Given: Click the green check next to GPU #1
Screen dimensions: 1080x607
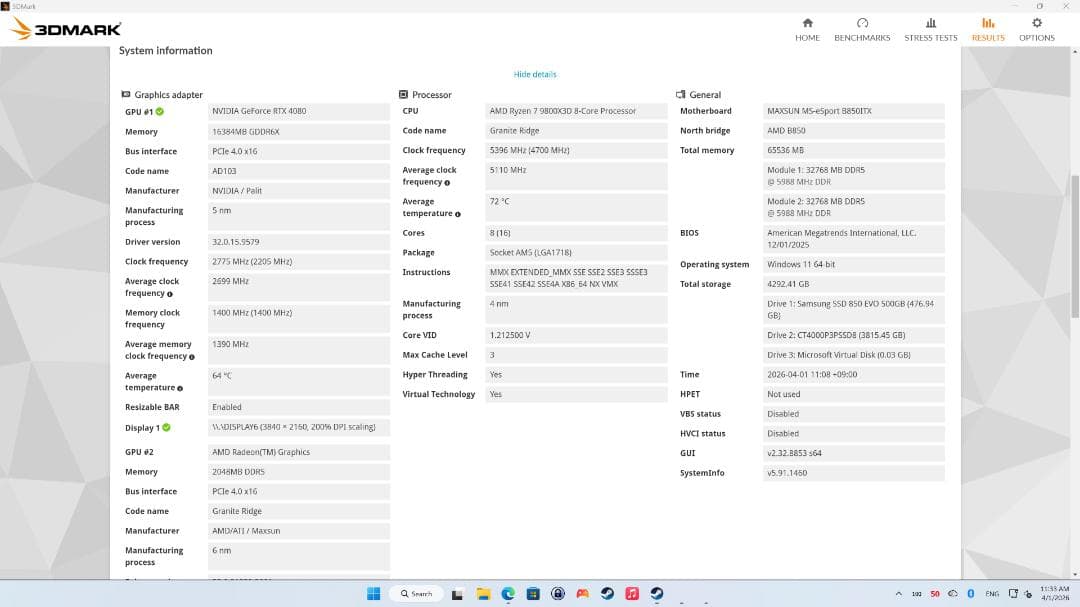Looking at the screenshot, I should tap(160, 112).
